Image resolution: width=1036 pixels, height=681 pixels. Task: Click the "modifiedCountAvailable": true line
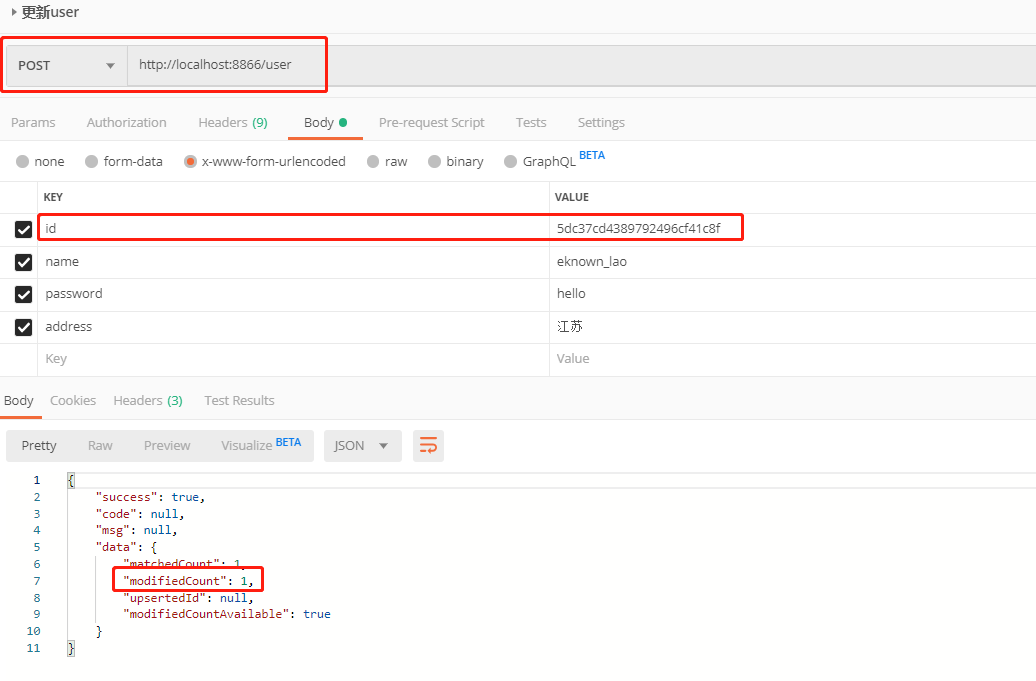(x=227, y=614)
